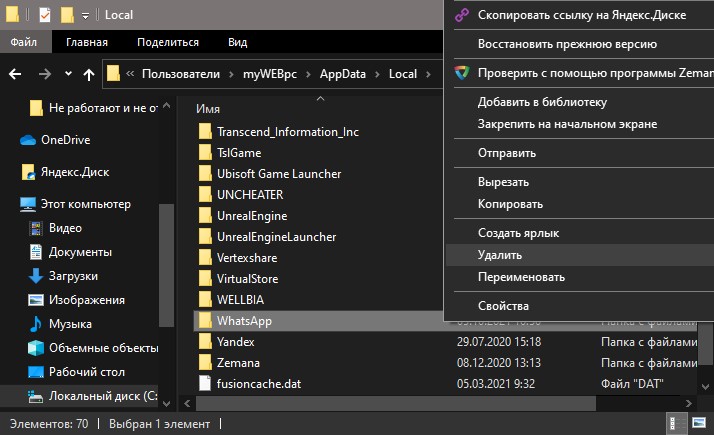This screenshot has width=714, height=435.
Task: Switch to the Главная ribbon tab
Action: point(87,42)
